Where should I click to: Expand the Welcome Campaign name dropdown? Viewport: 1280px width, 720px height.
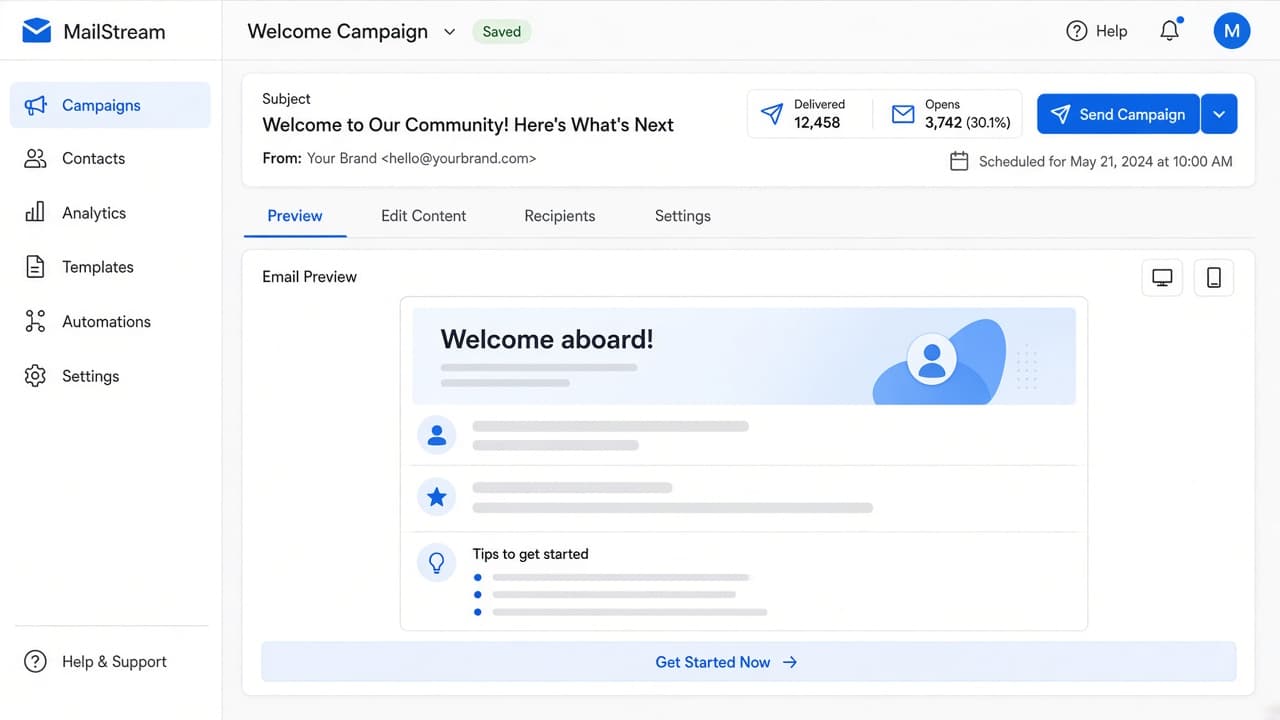(450, 32)
